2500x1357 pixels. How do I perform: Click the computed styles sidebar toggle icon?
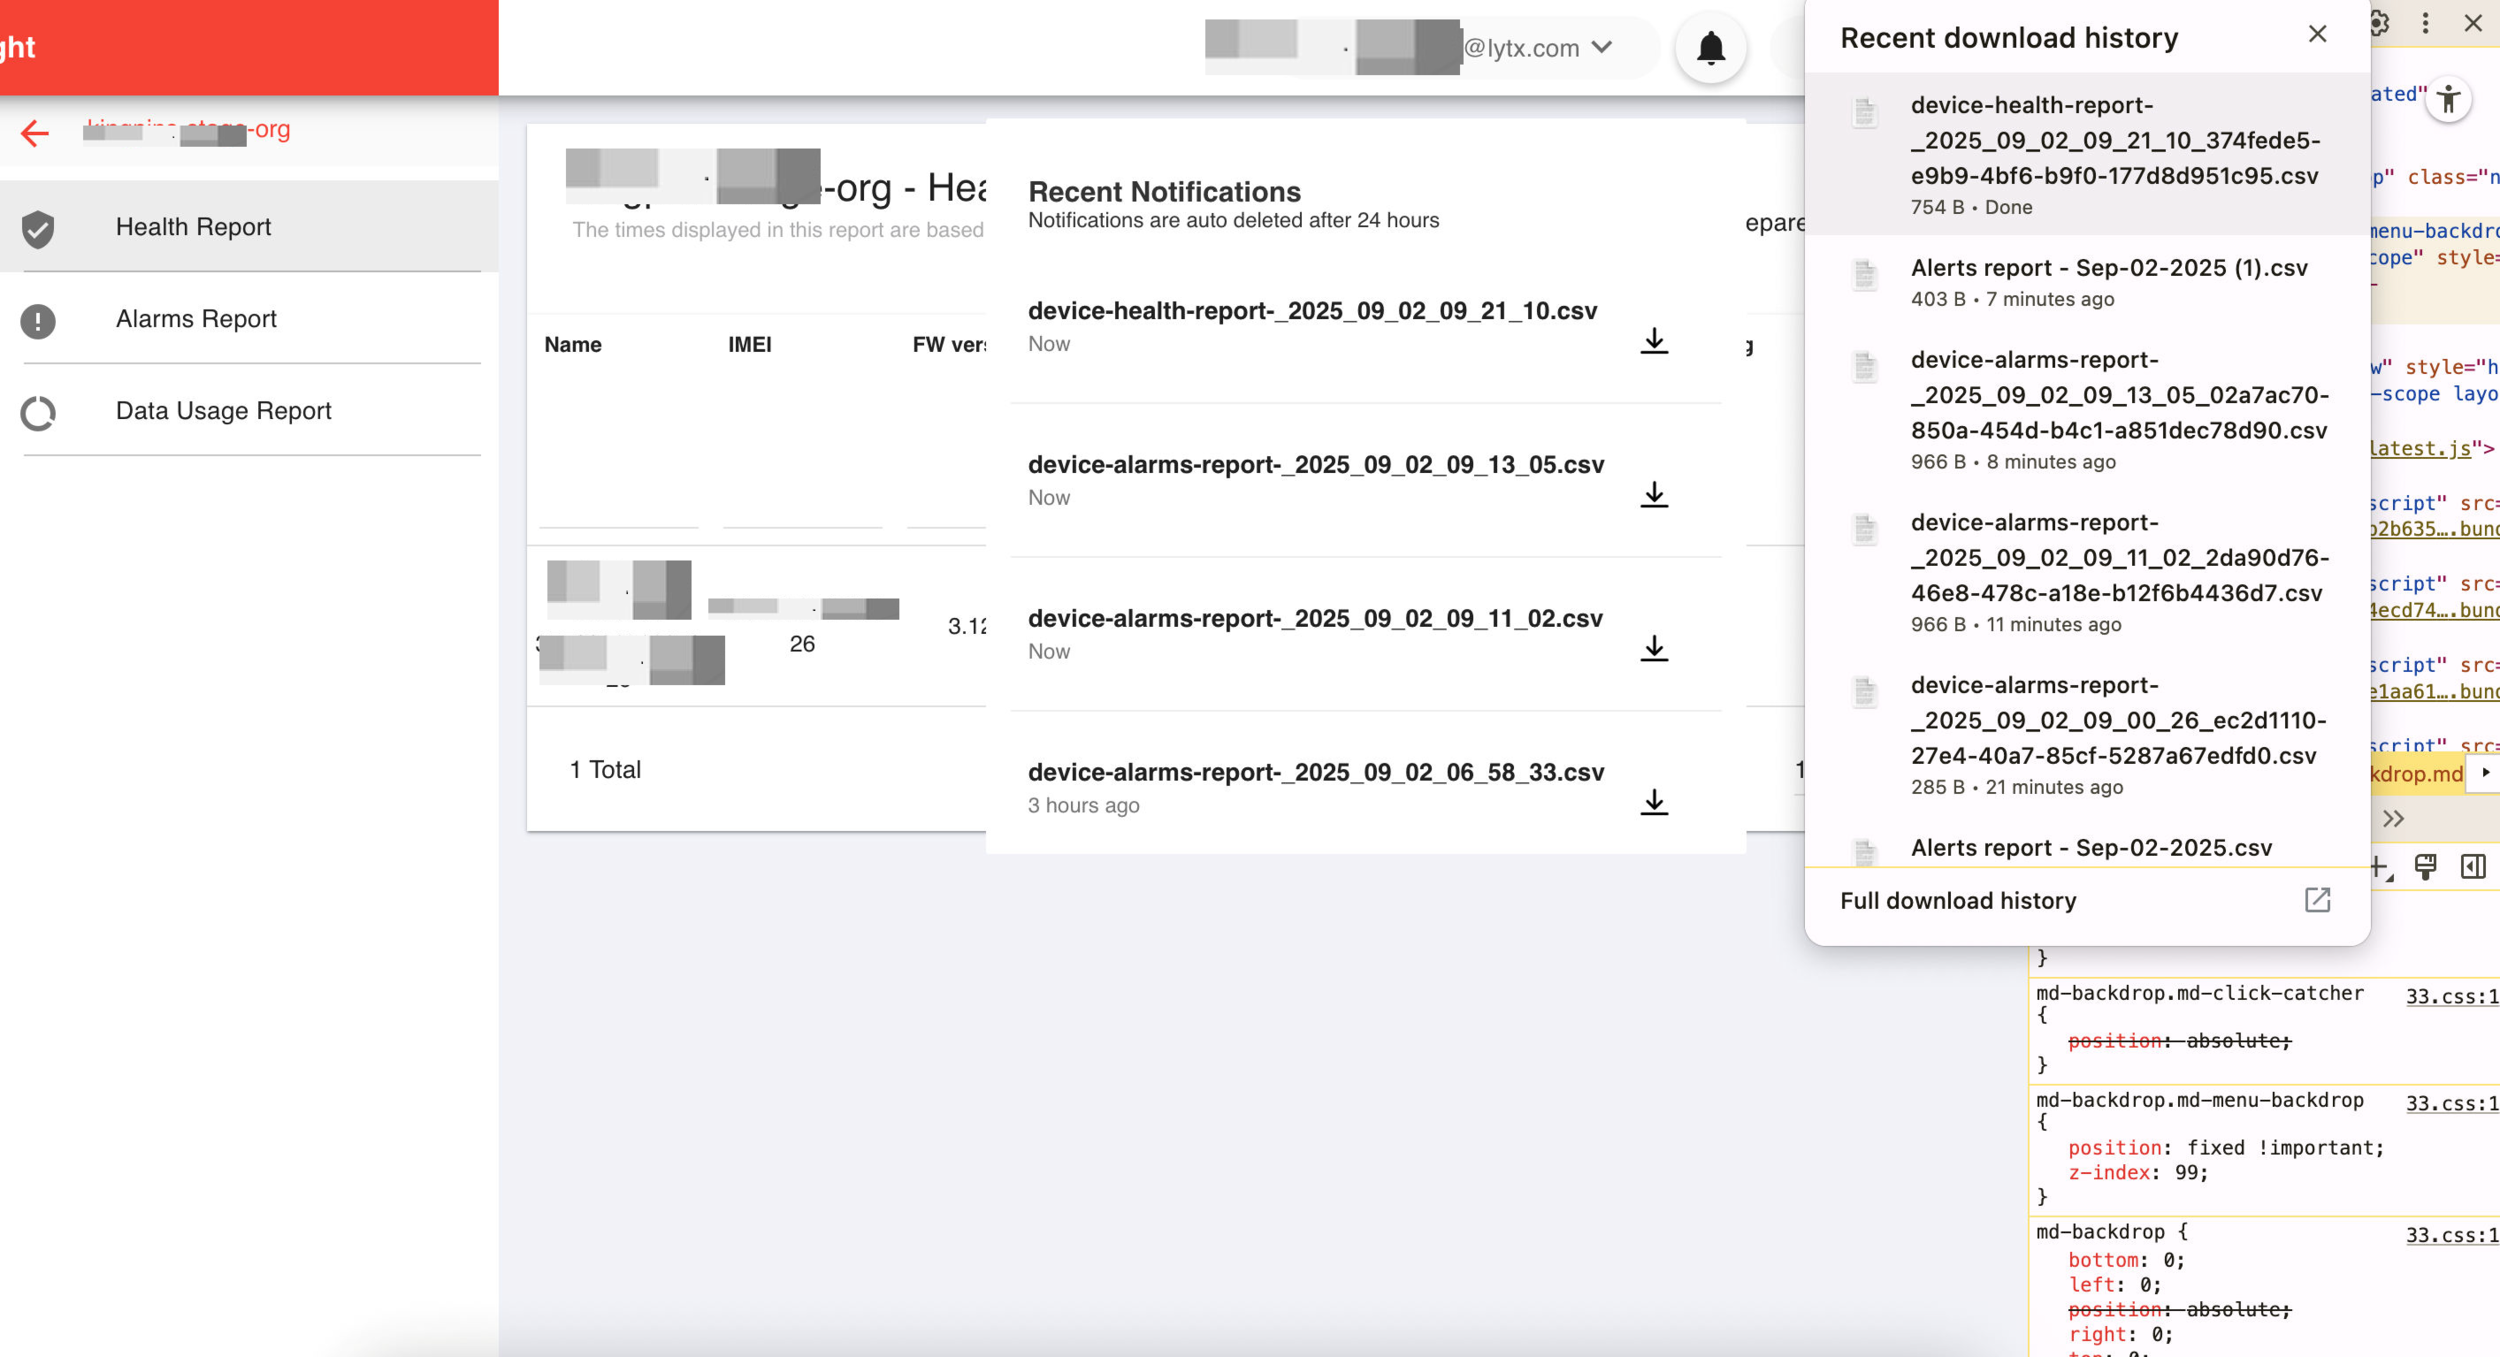(x=2472, y=866)
